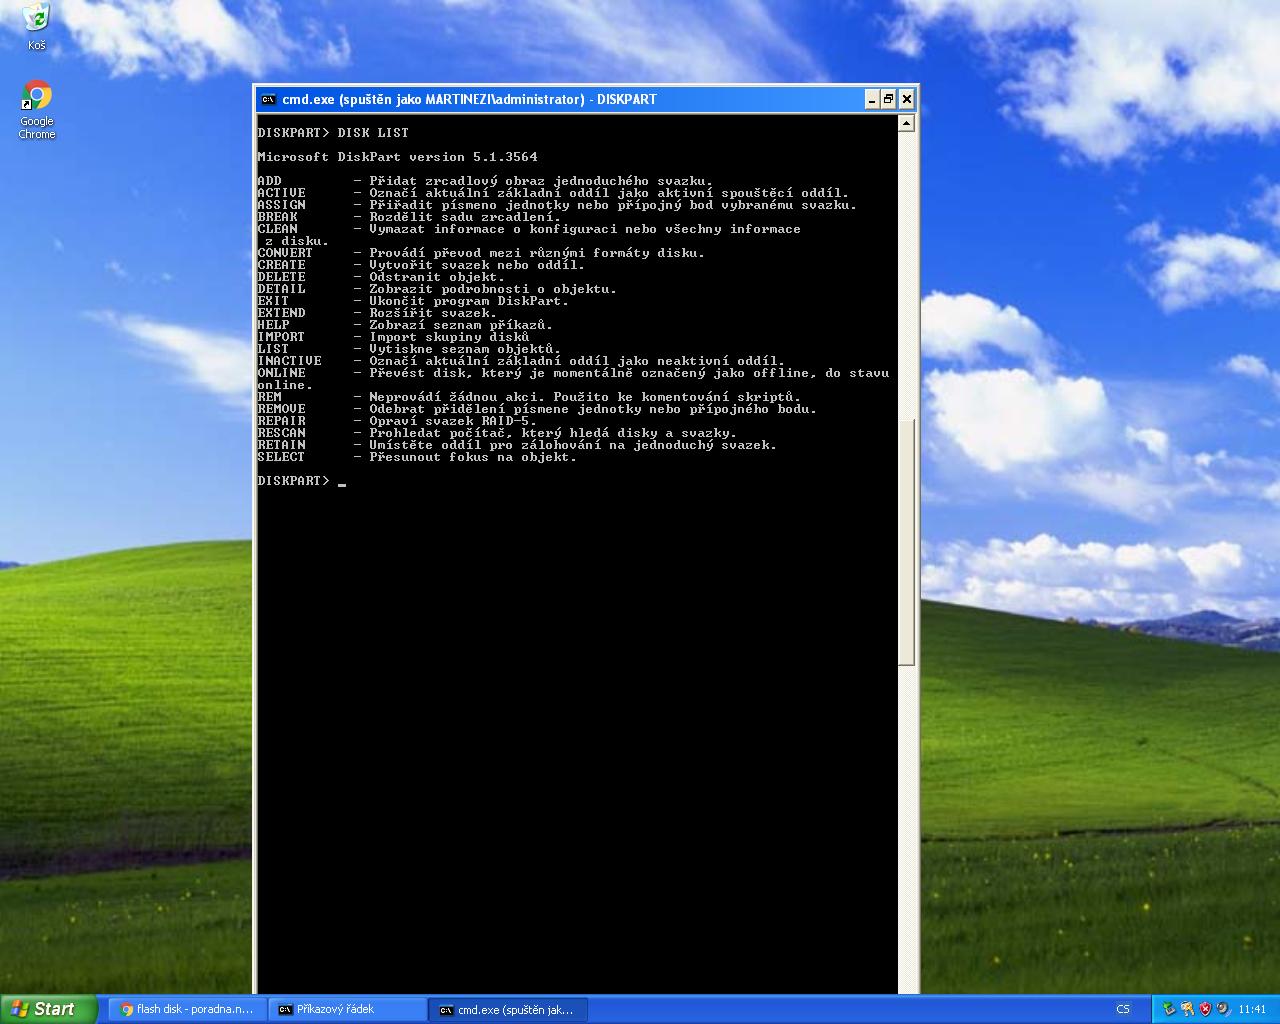The width and height of the screenshot is (1280, 1024).
Task: Click the 'BREAK' command name
Action: pyautogui.click(x=278, y=217)
